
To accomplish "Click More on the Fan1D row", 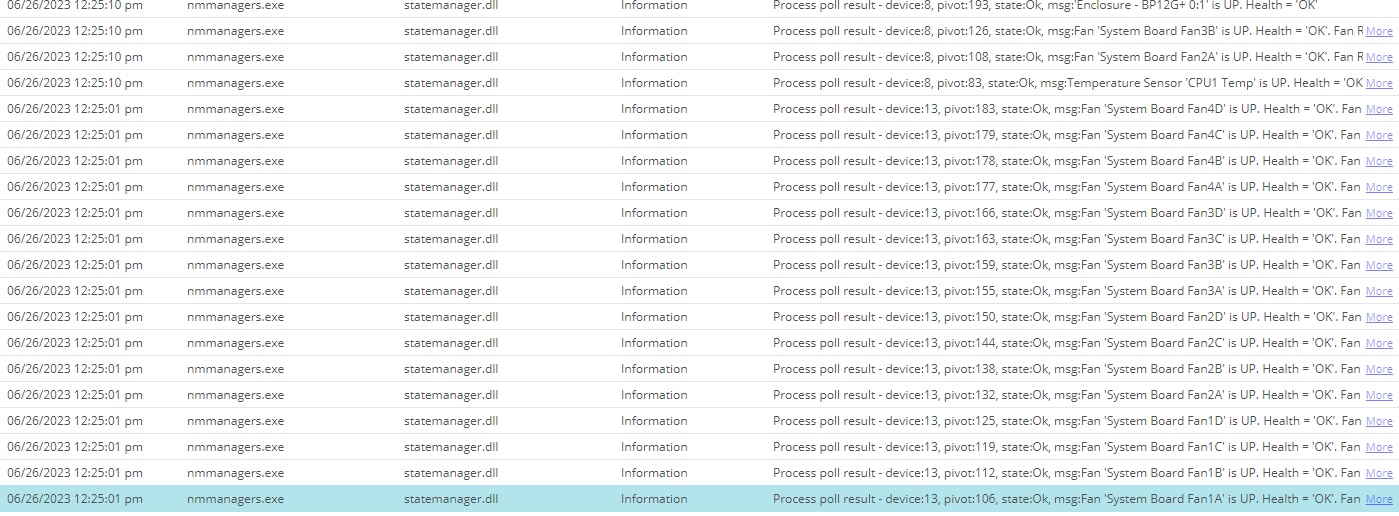I will click(1379, 421).
